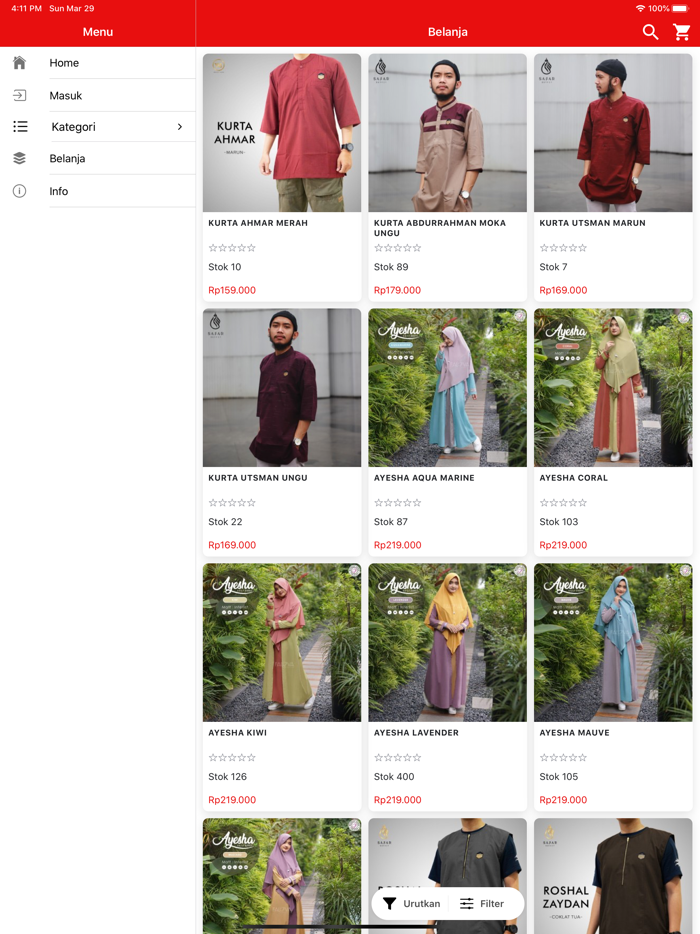Image resolution: width=700 pixels, height=934 pixels.
Task: Click the KURTA ABDURRAHMAN MOKA UNGU title
Action: click(x=440, y=228)
